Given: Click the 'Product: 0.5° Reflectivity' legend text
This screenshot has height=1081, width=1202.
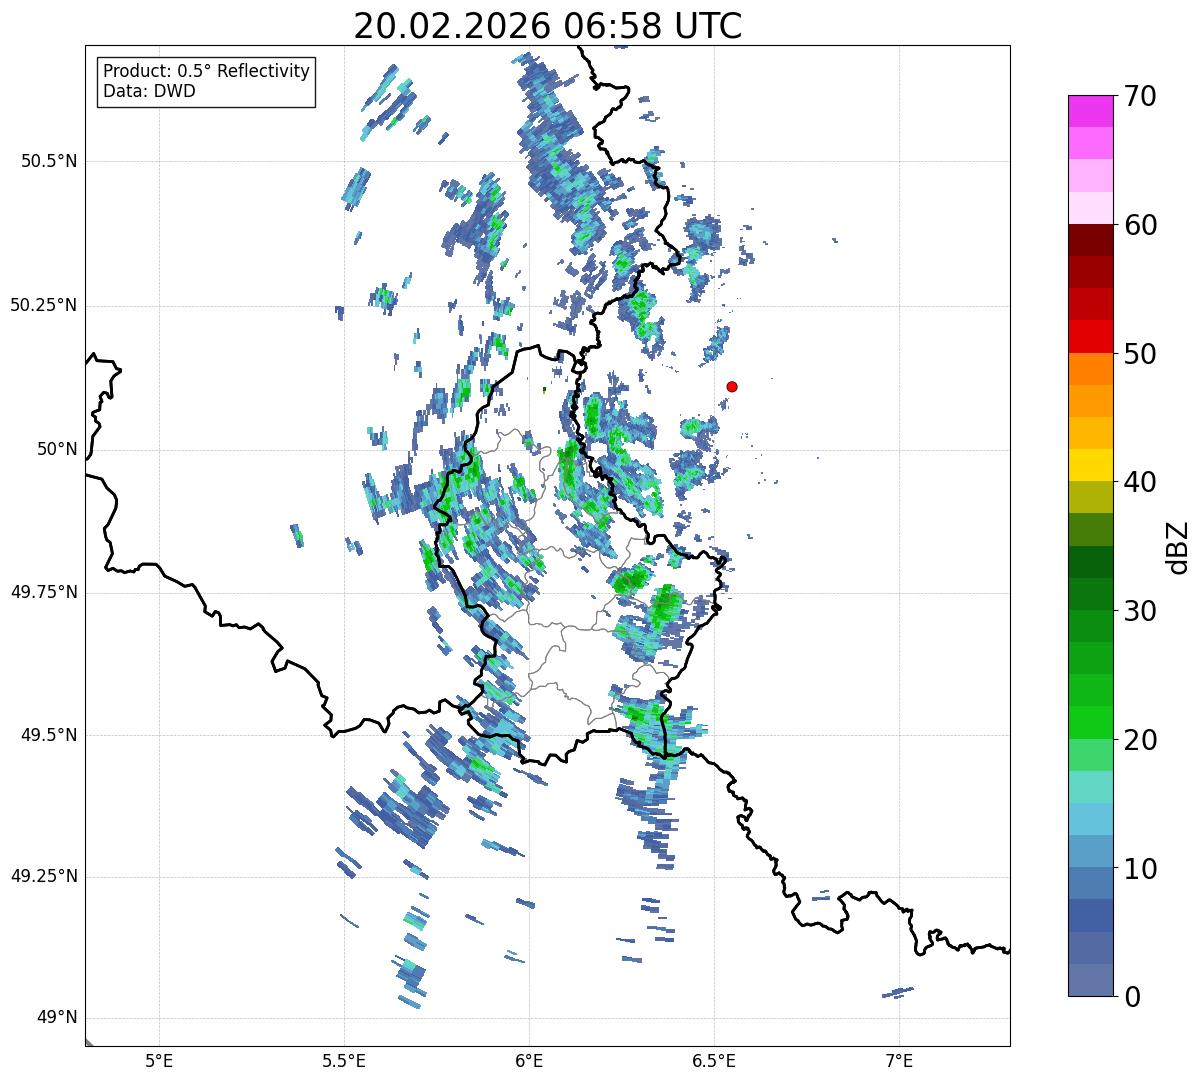Looking at the screenshot, I should pos(207,72).
